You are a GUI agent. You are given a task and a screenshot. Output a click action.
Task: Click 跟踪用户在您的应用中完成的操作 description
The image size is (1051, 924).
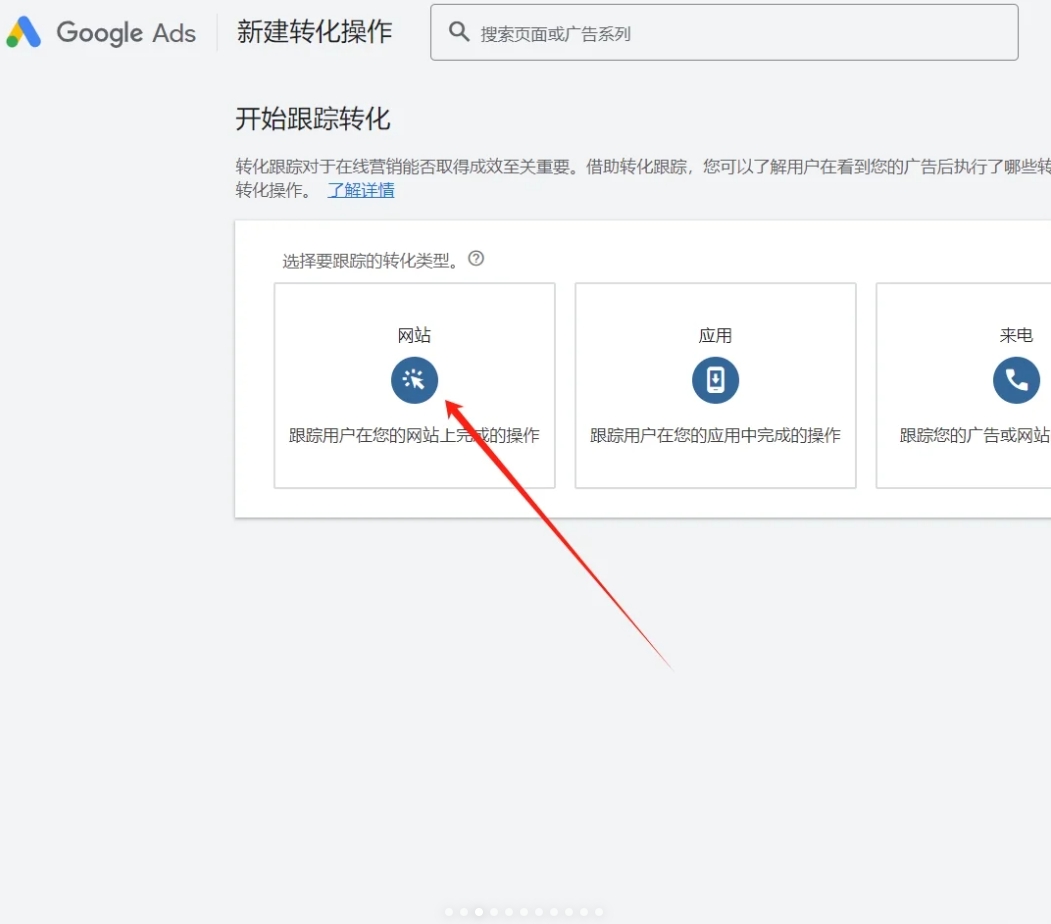click(x=715, y=436)
